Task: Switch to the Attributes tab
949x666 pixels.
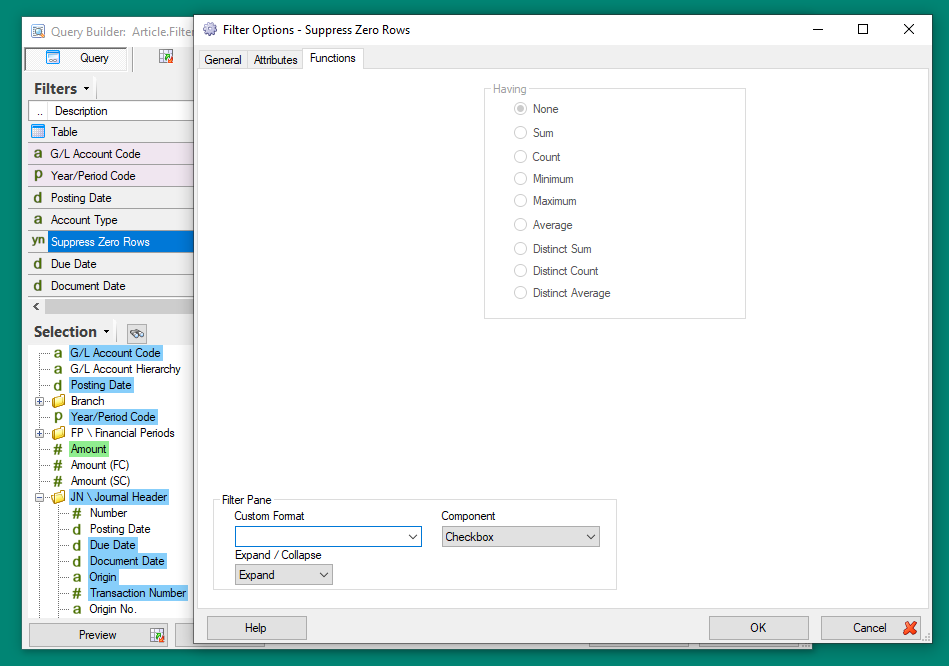Action: 275,60
